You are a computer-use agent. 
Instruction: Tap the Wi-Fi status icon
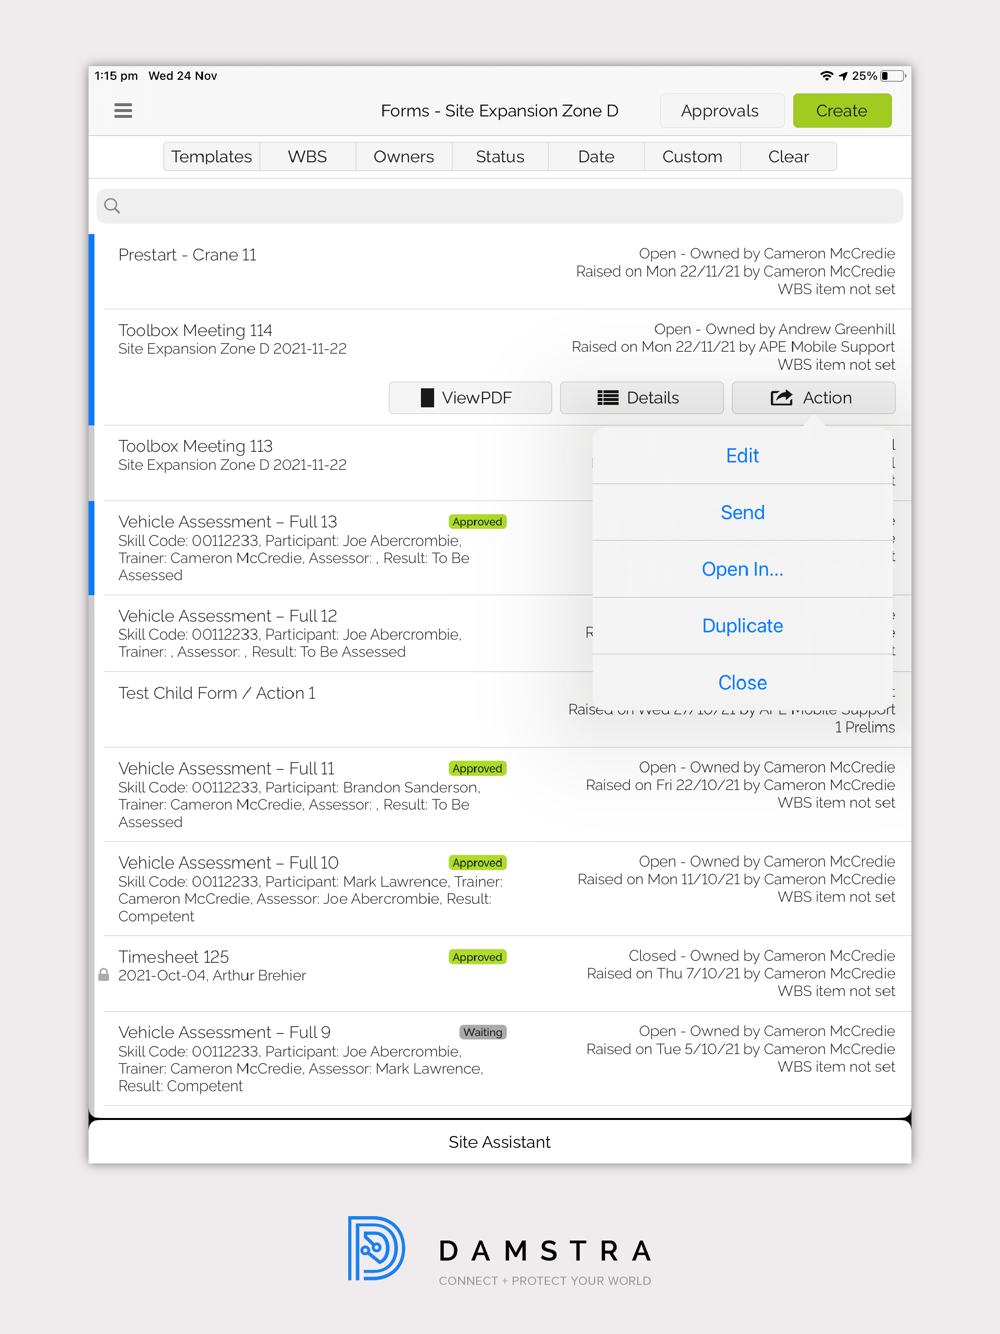(x=826, y=76)
